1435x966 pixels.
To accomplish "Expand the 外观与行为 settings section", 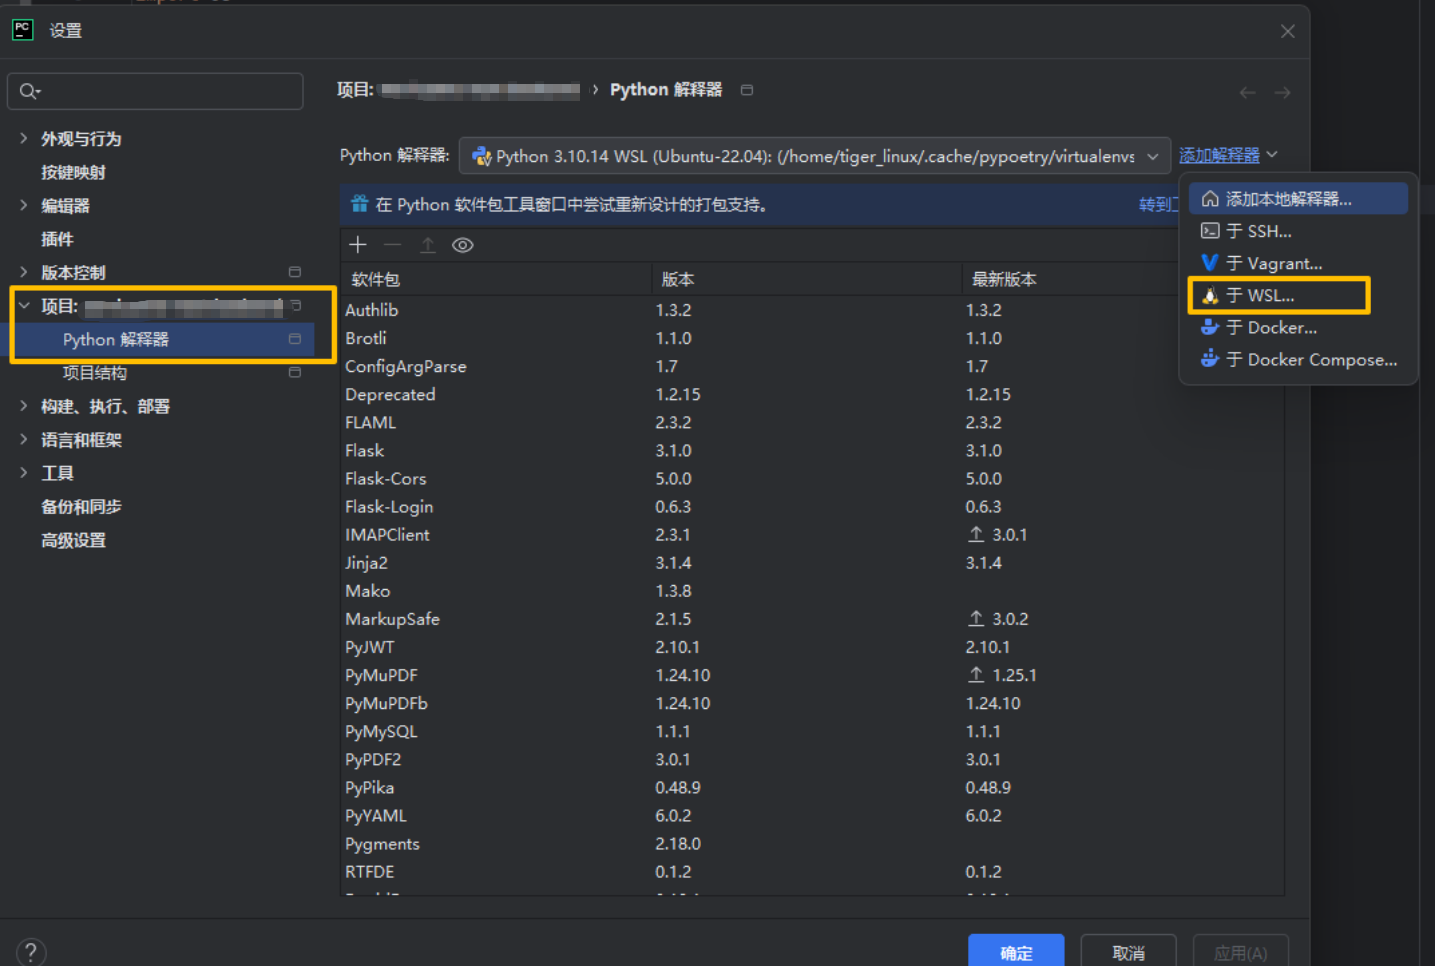I will [24, 139].
